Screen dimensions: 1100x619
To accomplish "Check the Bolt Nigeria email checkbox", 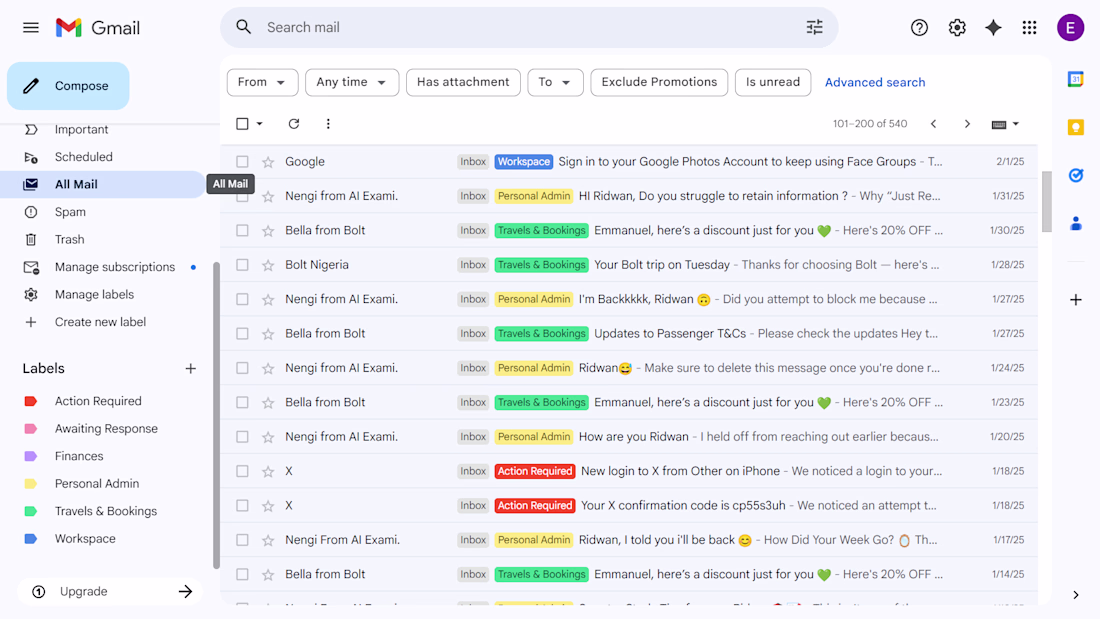I will (x=242, y=265).
